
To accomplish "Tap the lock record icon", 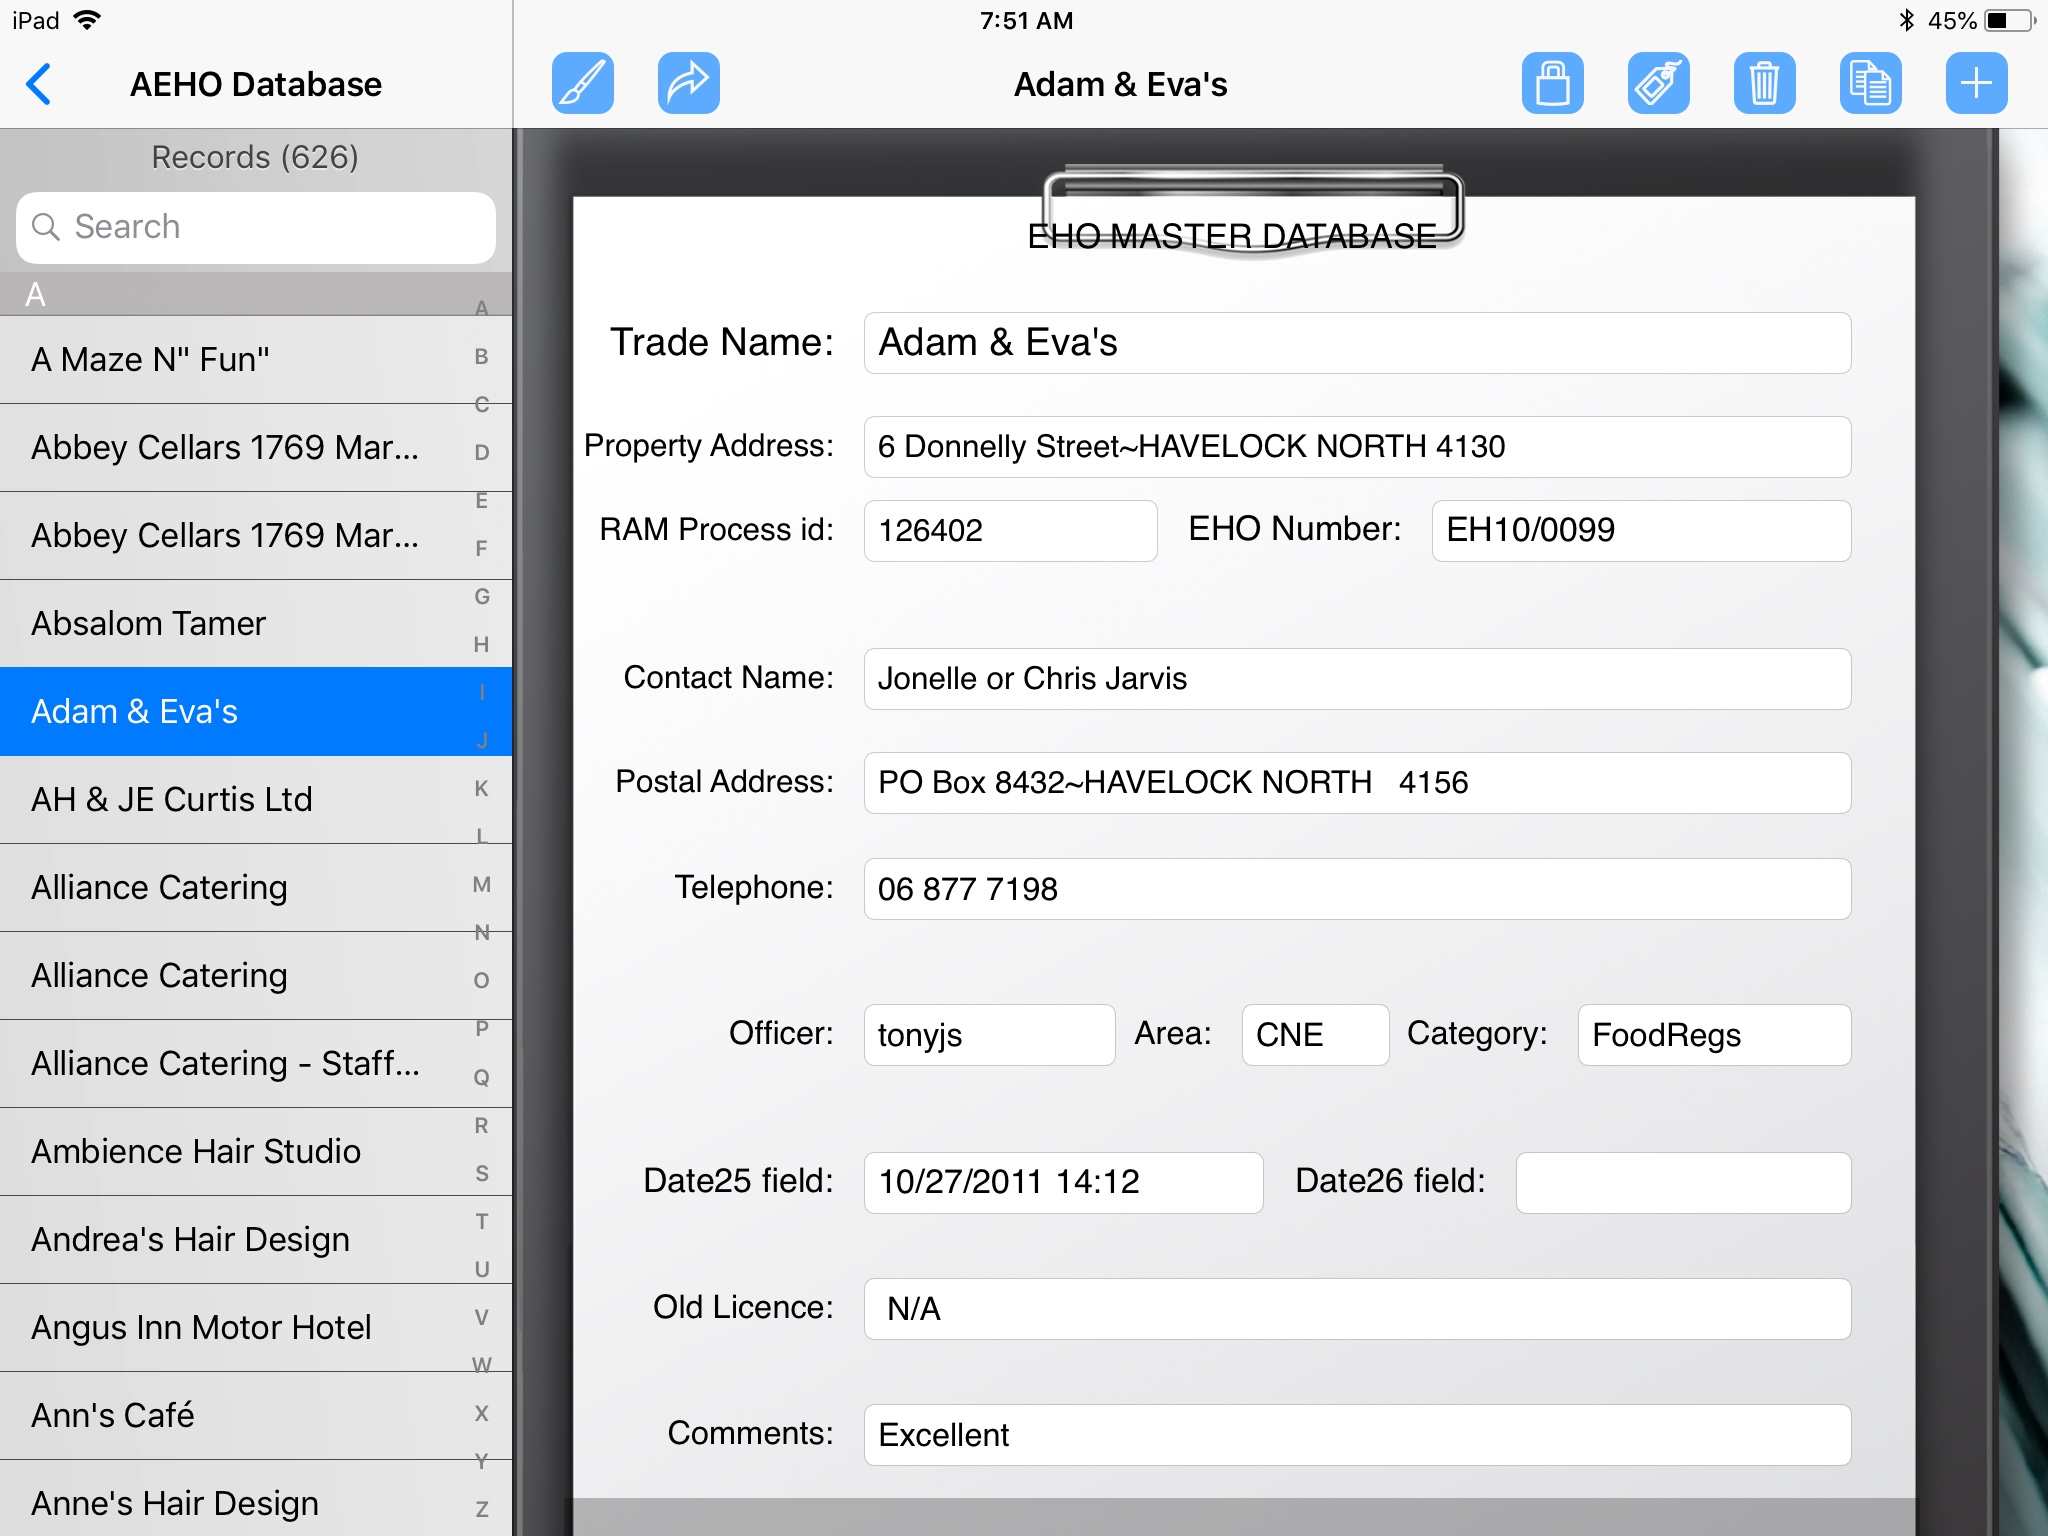I will tap(1552, 83).
